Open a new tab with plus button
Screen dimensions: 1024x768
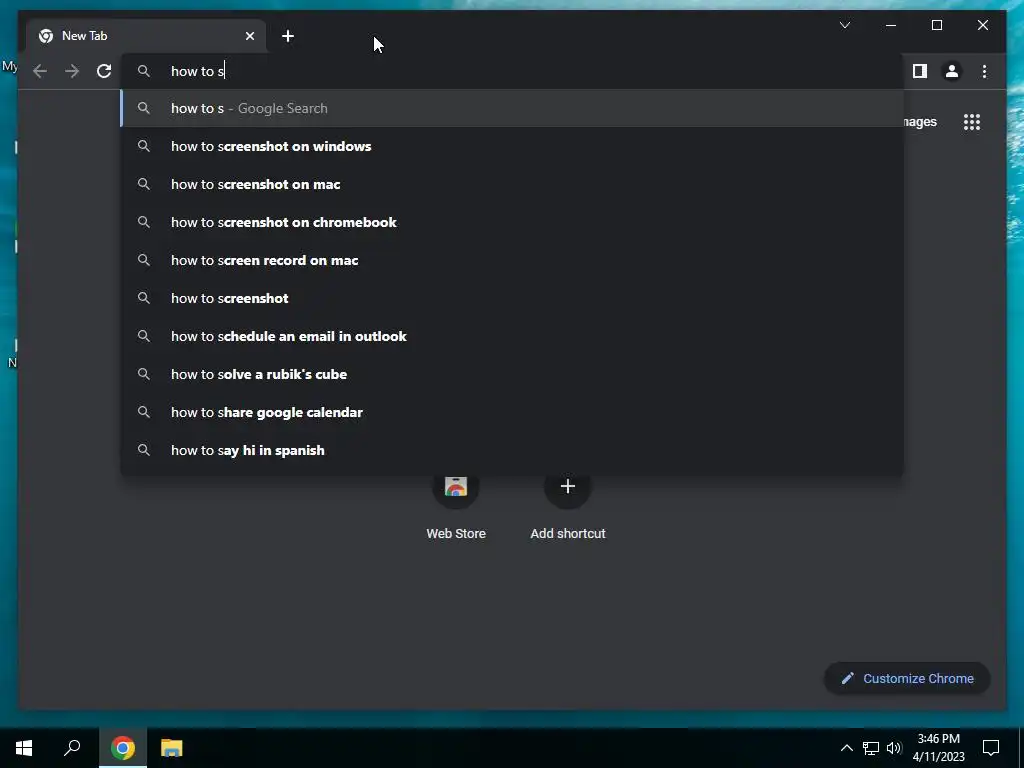pyautogui.click(x=288, y=36)
